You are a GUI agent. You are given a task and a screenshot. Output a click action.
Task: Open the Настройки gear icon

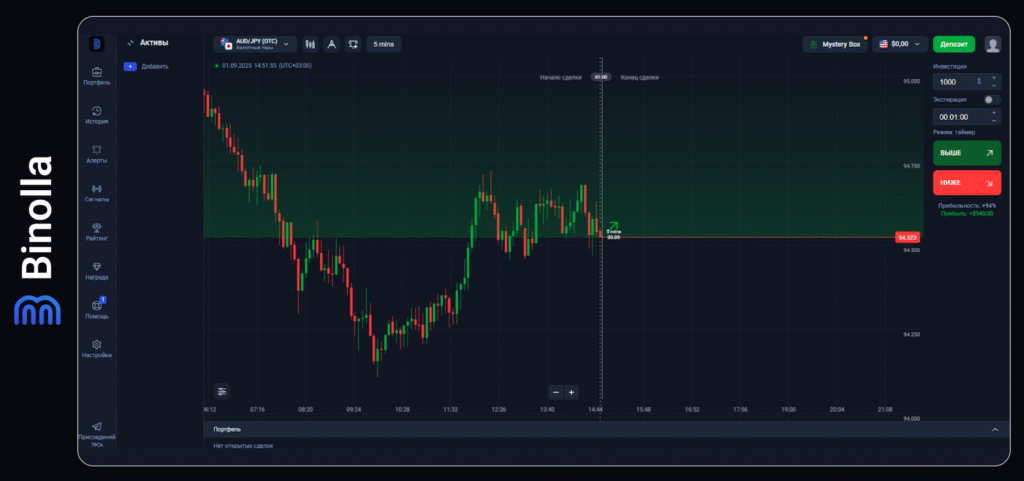[97, 348]
